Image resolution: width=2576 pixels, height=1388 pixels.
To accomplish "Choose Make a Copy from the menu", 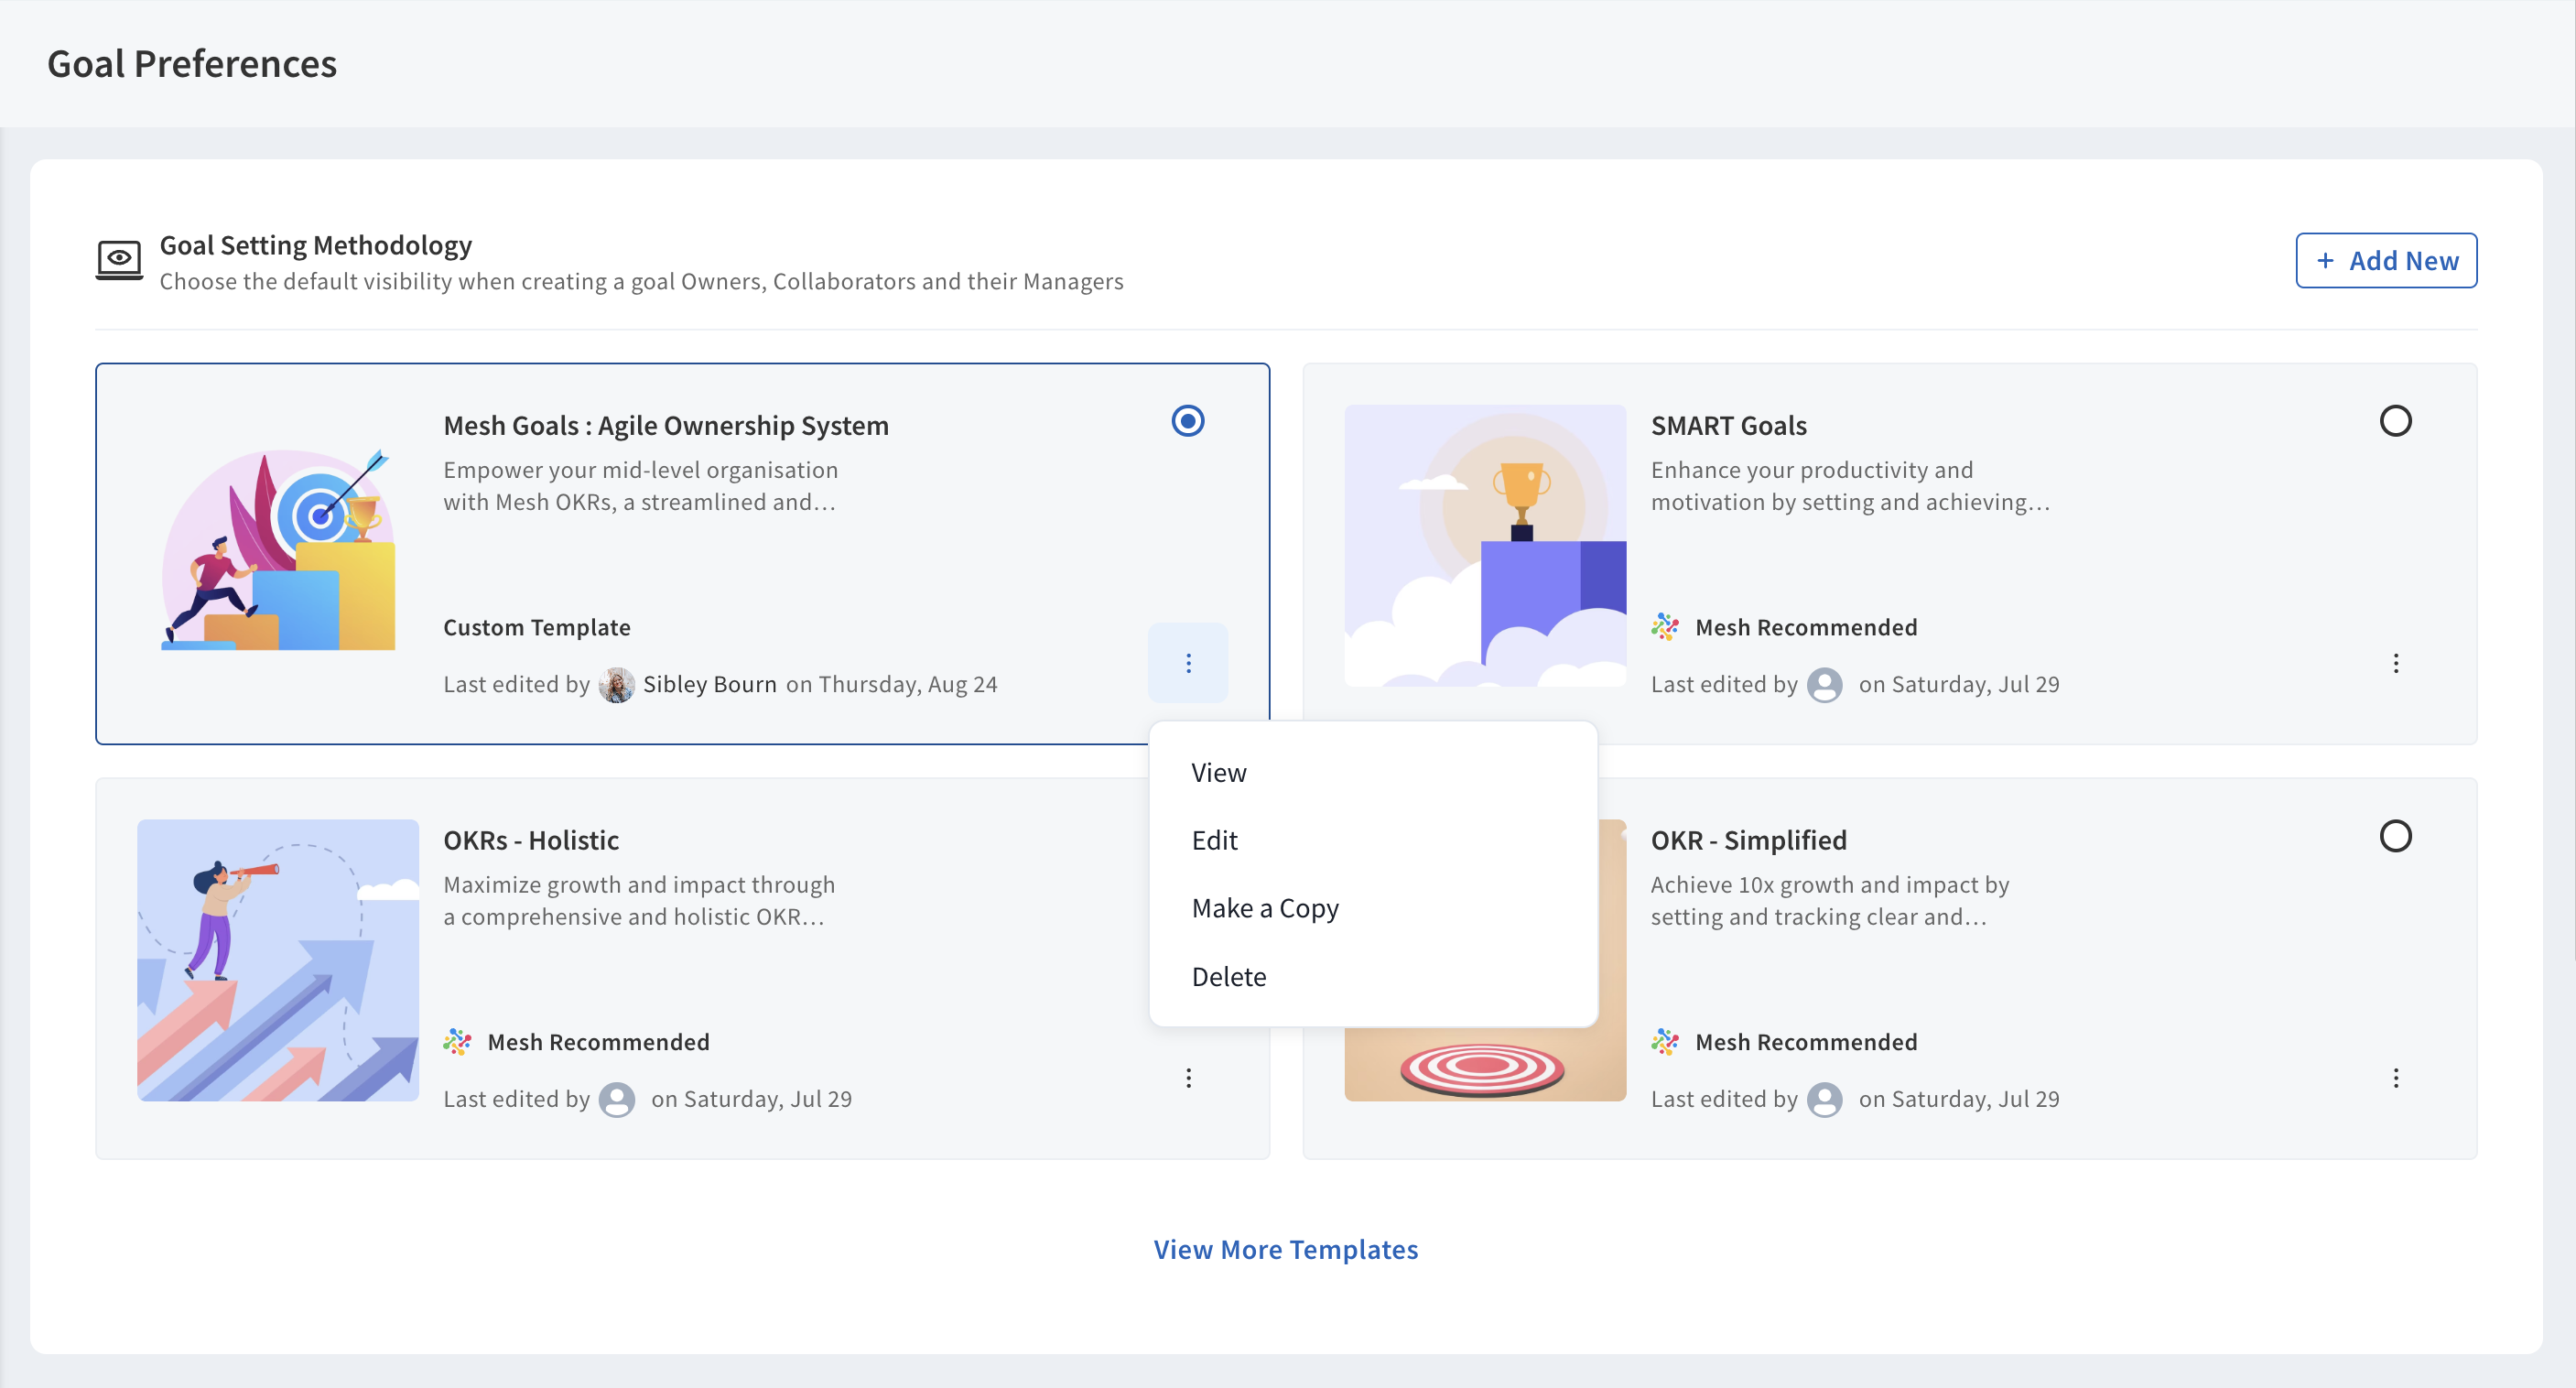I will [x=1264, y=908].
